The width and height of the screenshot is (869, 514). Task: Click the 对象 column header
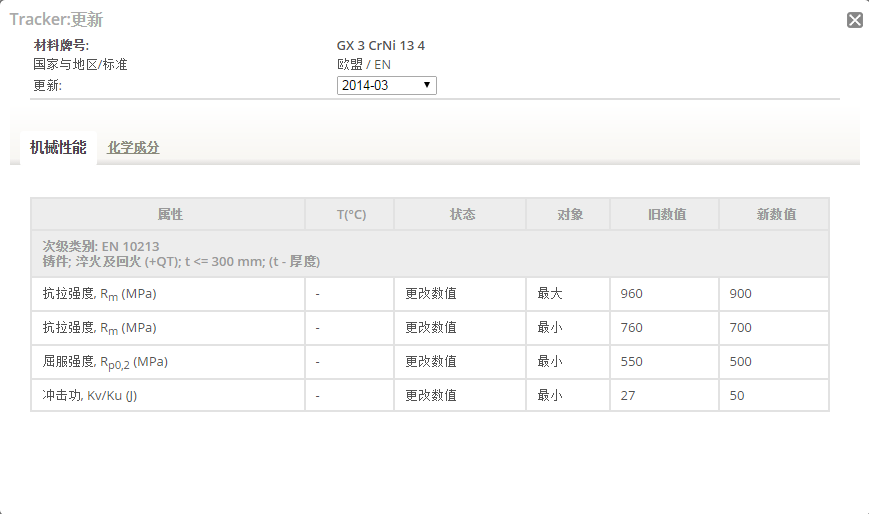[x=569, y=214]
